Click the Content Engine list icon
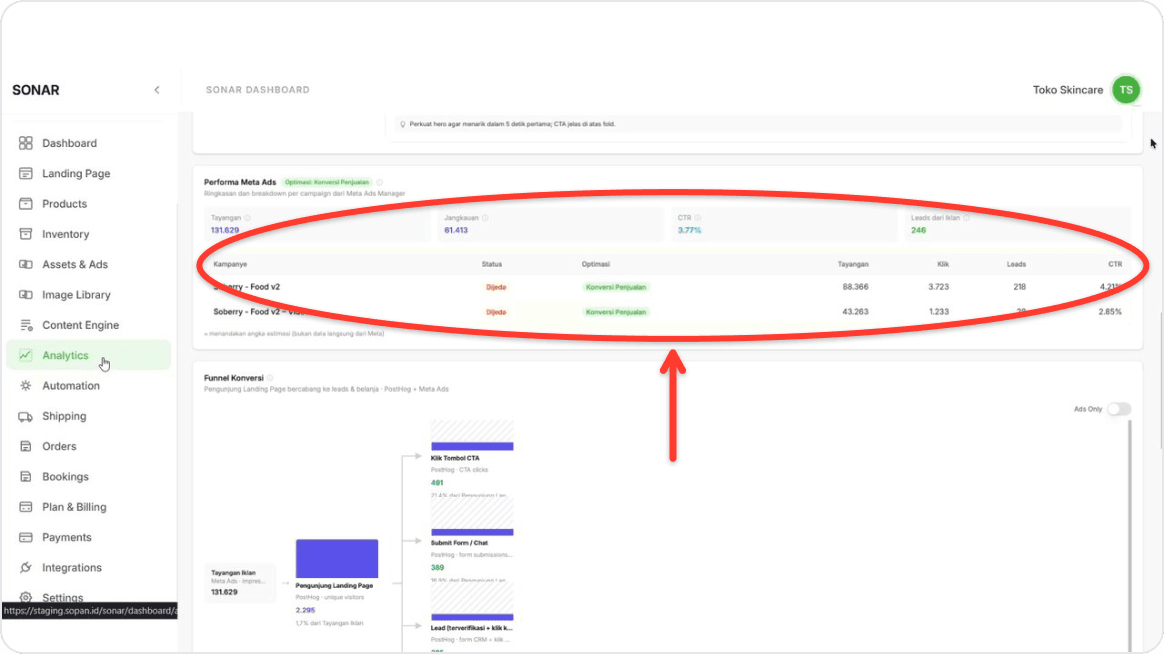The image size is (1164, 654). [x=26, y=325]
